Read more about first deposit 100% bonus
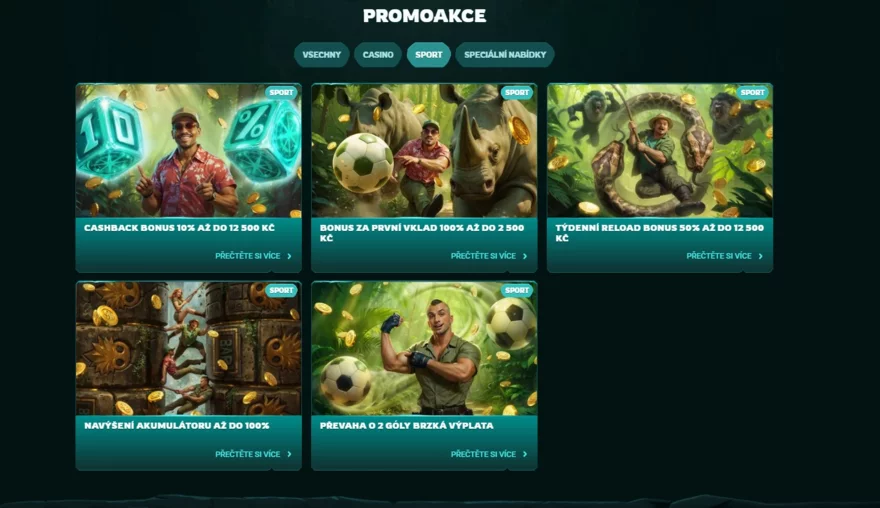Screen dimensions: 880x508 489,256
